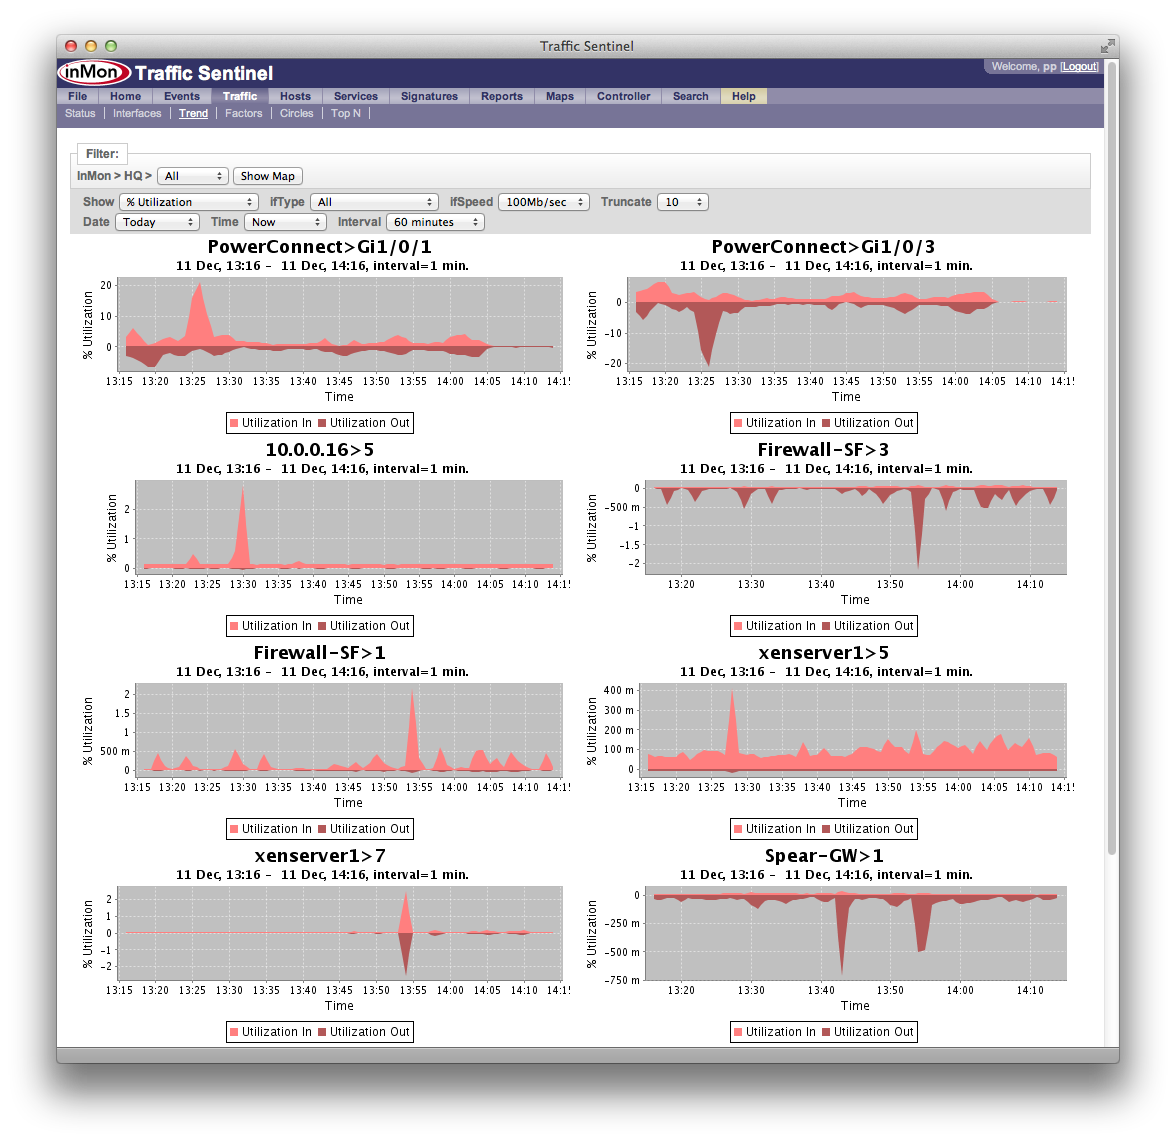Viewport: 1176px width, 1142px height.
Task: Click the PowerConnect>Gi1/0/1 utilization chart
Action: point(340,324)
